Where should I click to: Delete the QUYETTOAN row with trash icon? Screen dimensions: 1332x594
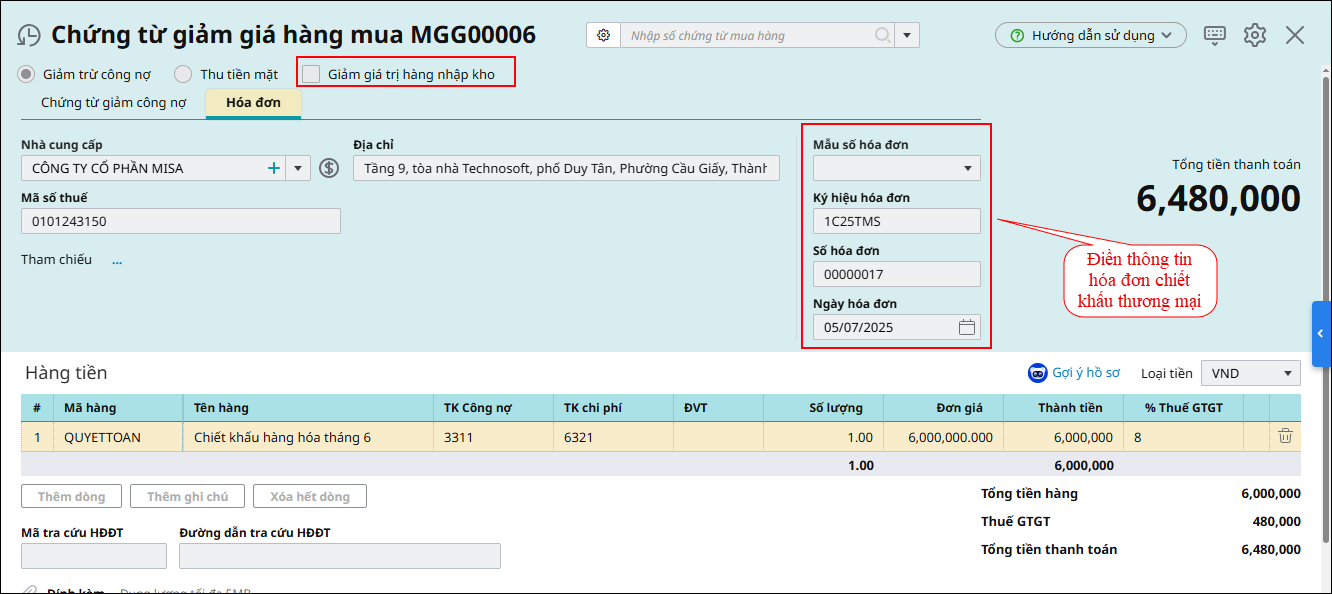click(1285, 436)
